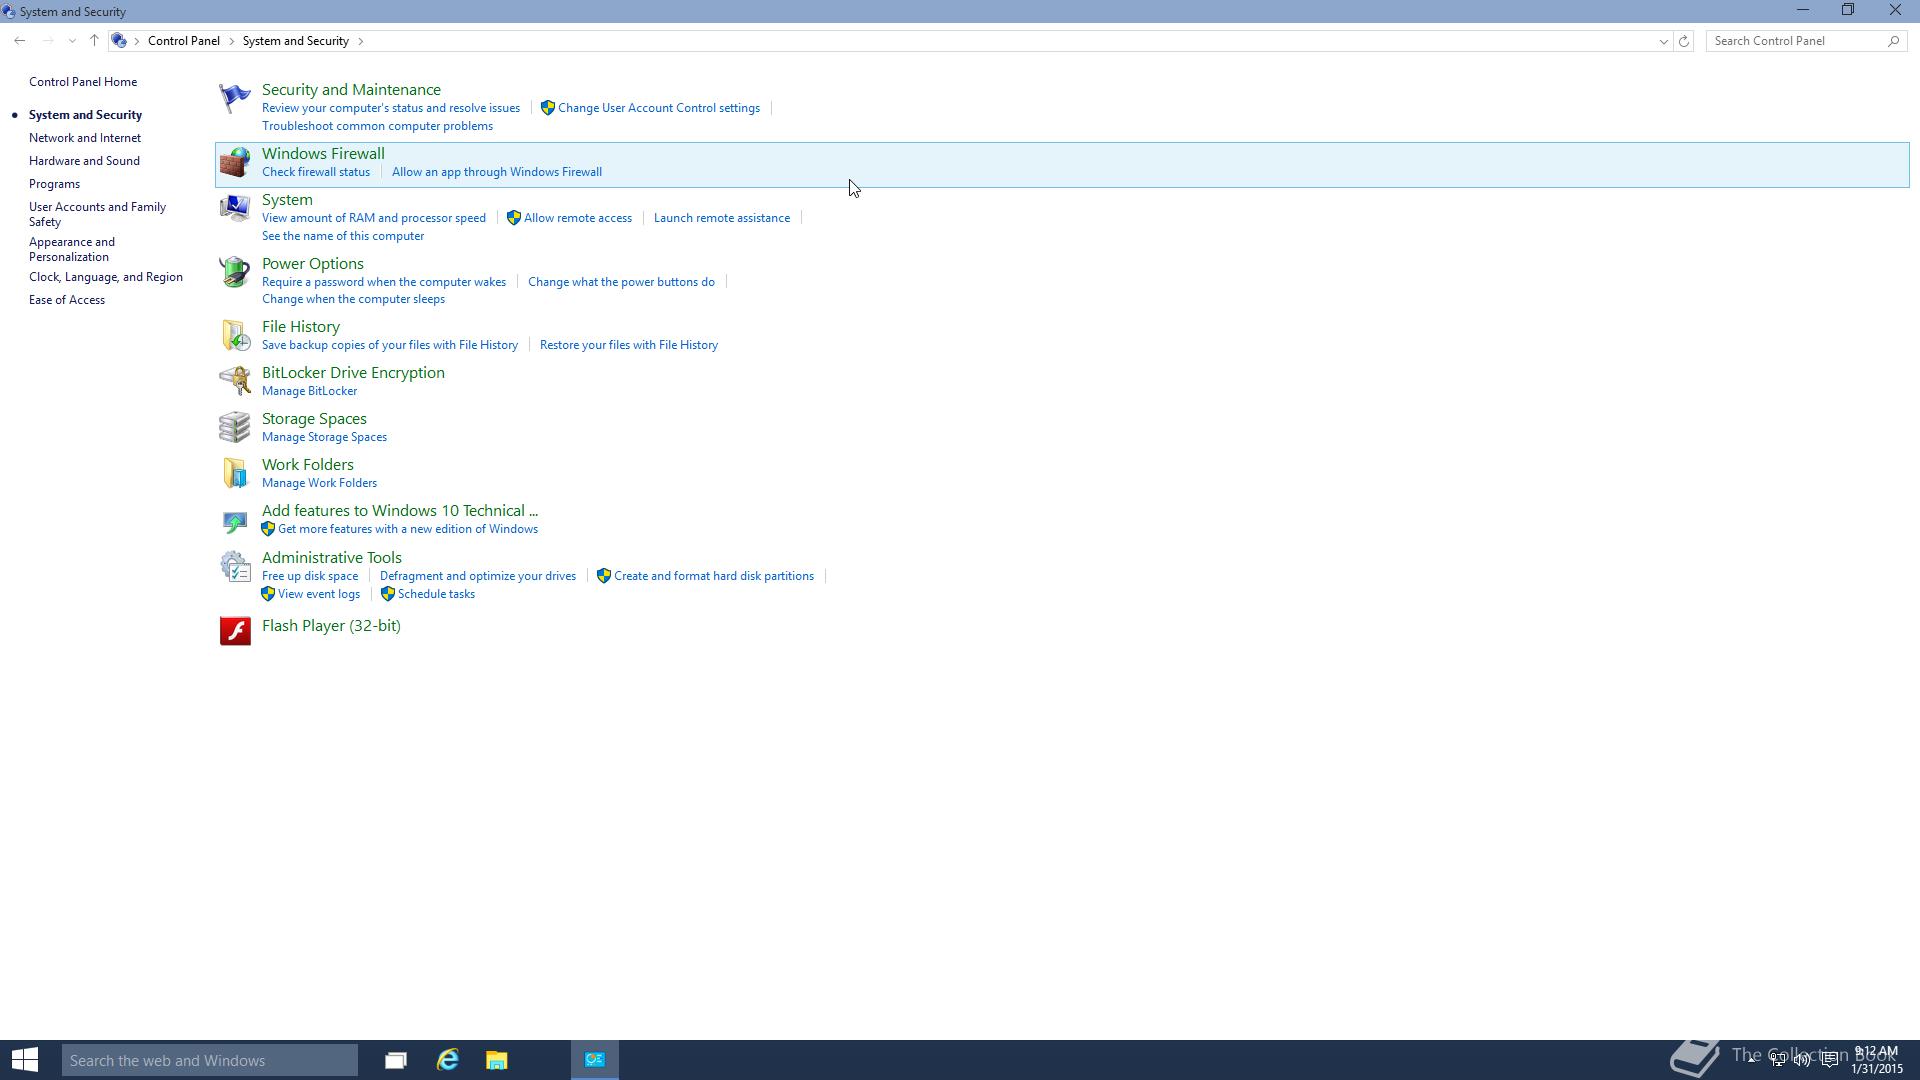Screen dimensions: 1920x1080
Task: Click the Storage Spaces drives icon
Action: pos(235,427)
